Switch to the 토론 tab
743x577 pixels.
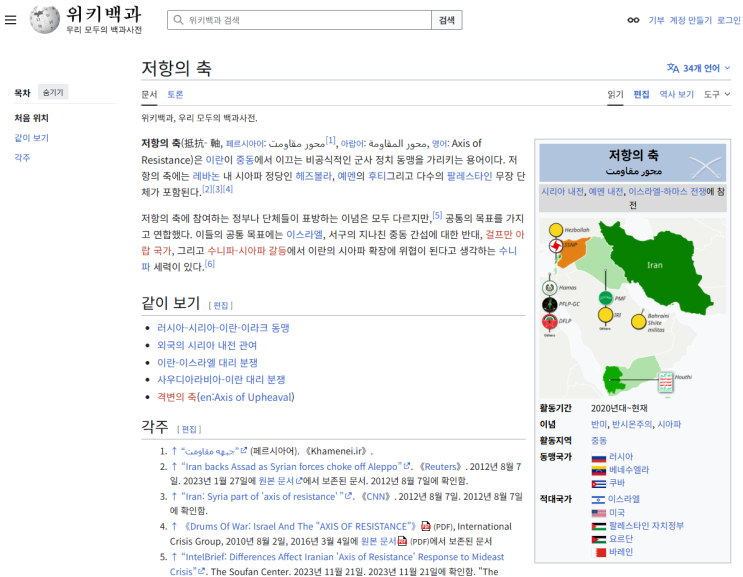[175, 94]
